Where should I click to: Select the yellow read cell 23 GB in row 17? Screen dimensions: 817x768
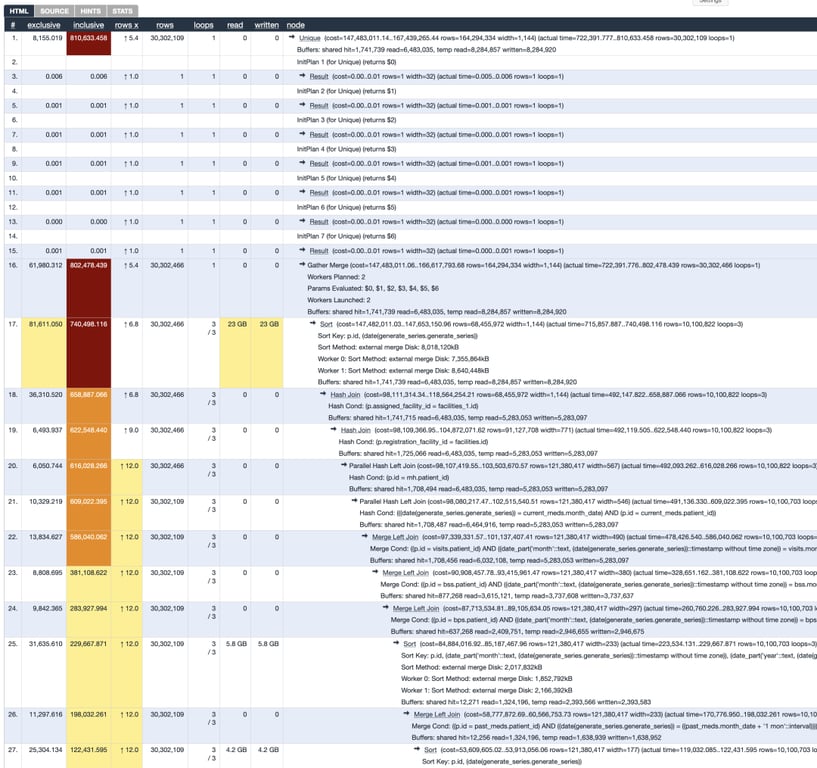[236, 353]
